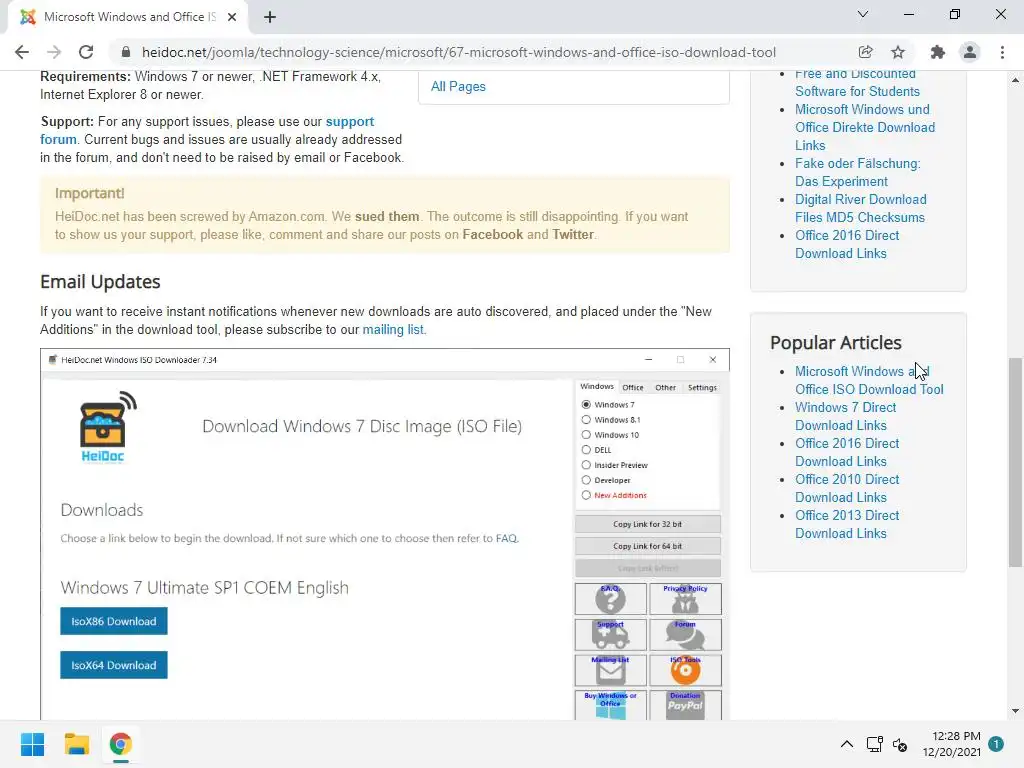Click the Chrome taskbar icon
The image size is (1024, 768).
[121, 744]
